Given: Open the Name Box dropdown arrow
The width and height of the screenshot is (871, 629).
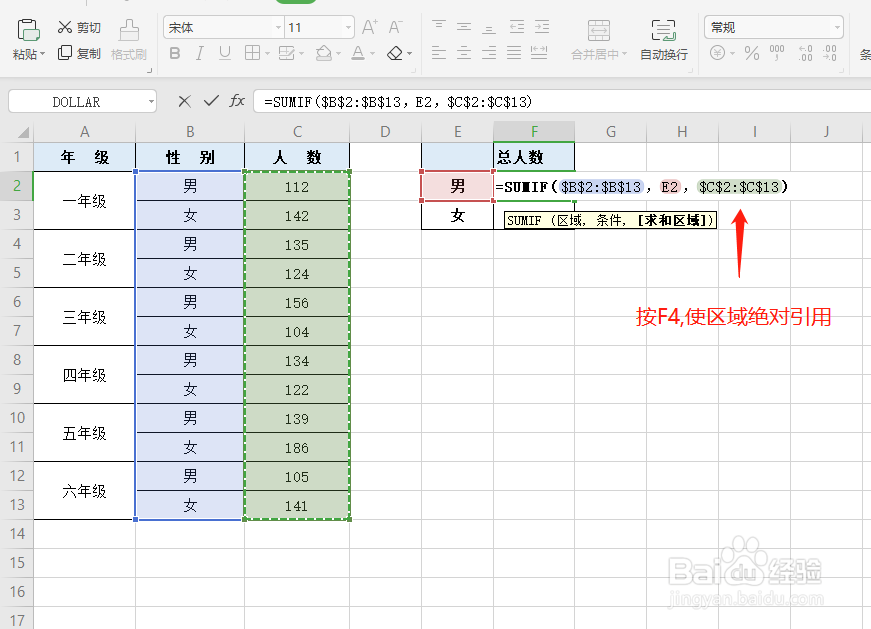Looking at the screenshot, I should click(151, 102).
